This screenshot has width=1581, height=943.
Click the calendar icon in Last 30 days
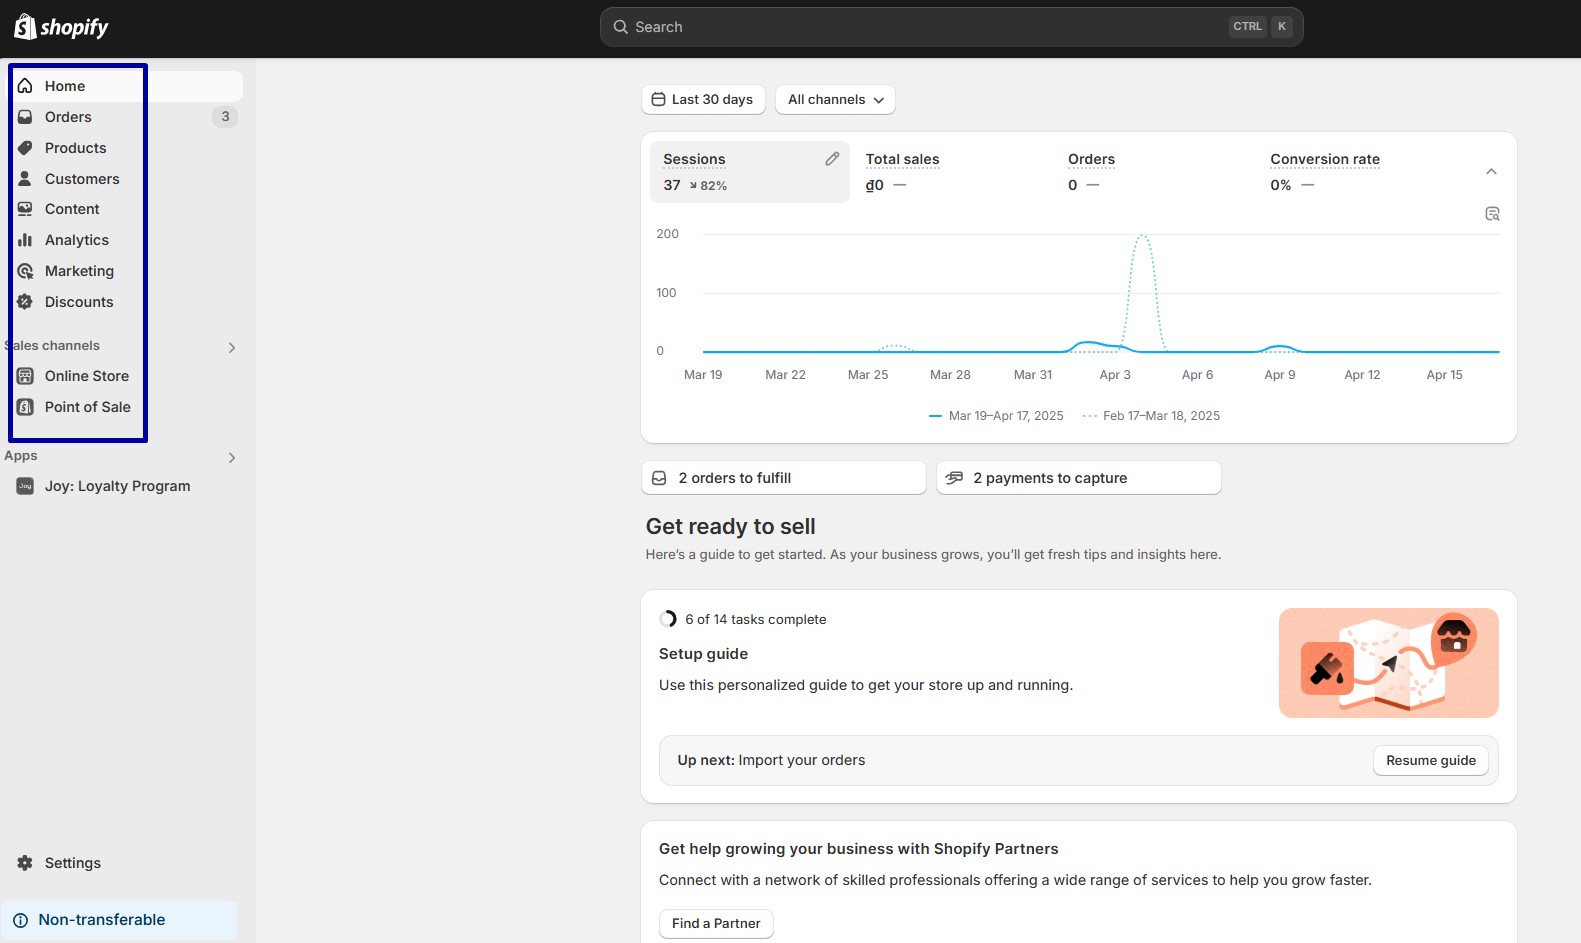point(658,99)
